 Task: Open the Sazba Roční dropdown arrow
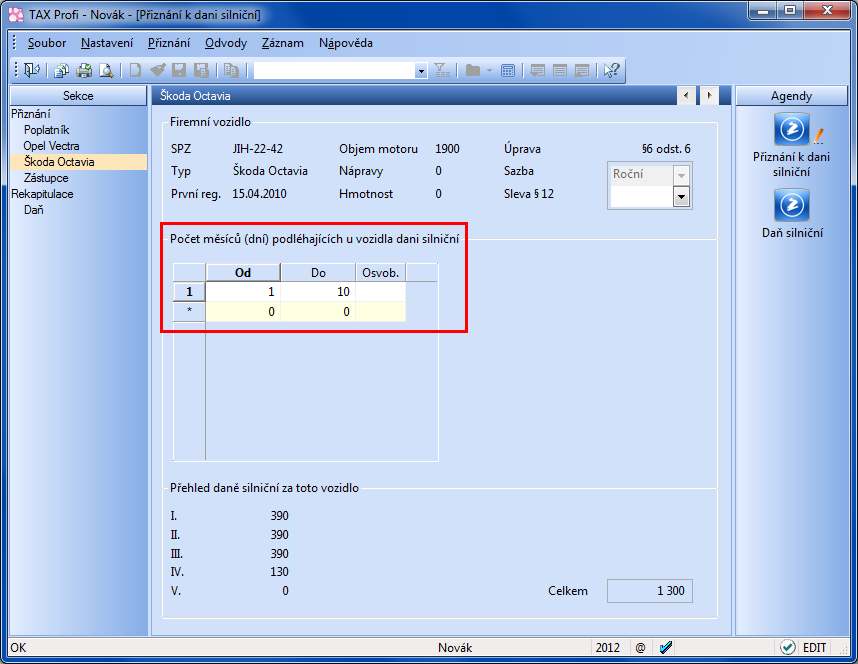(681, 175)
